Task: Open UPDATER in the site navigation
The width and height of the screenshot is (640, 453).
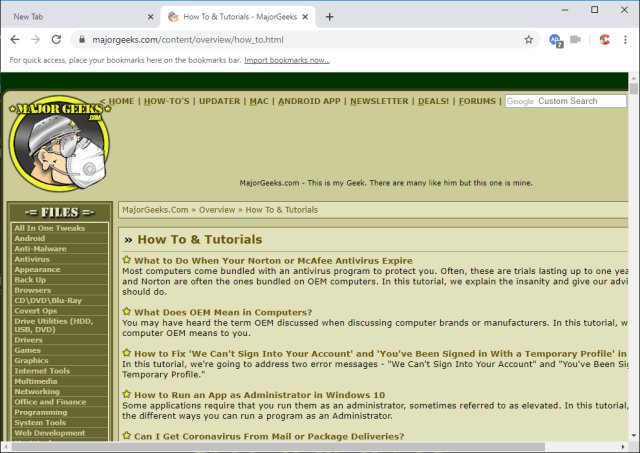Action: pos(220,101)
